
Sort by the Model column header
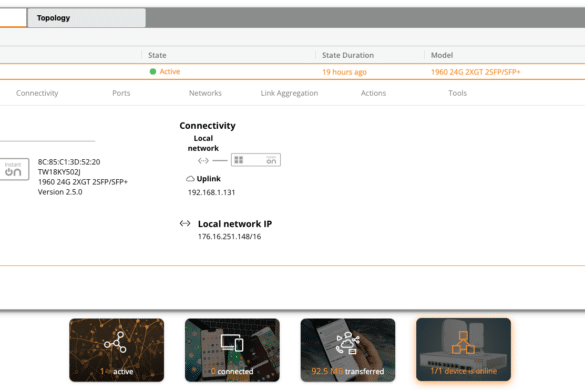442,55
